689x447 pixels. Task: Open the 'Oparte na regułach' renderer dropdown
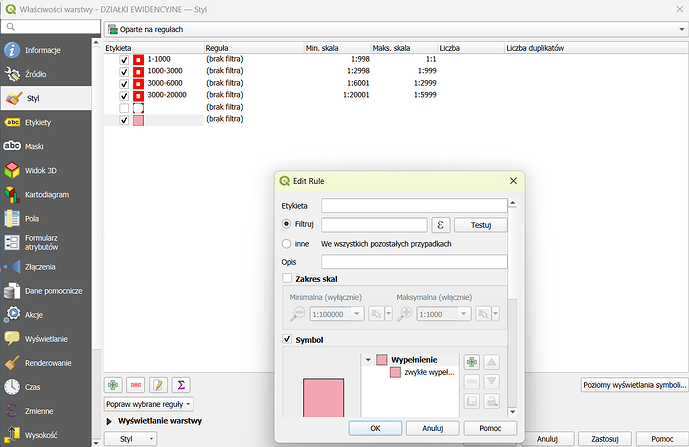coord(393,29)
